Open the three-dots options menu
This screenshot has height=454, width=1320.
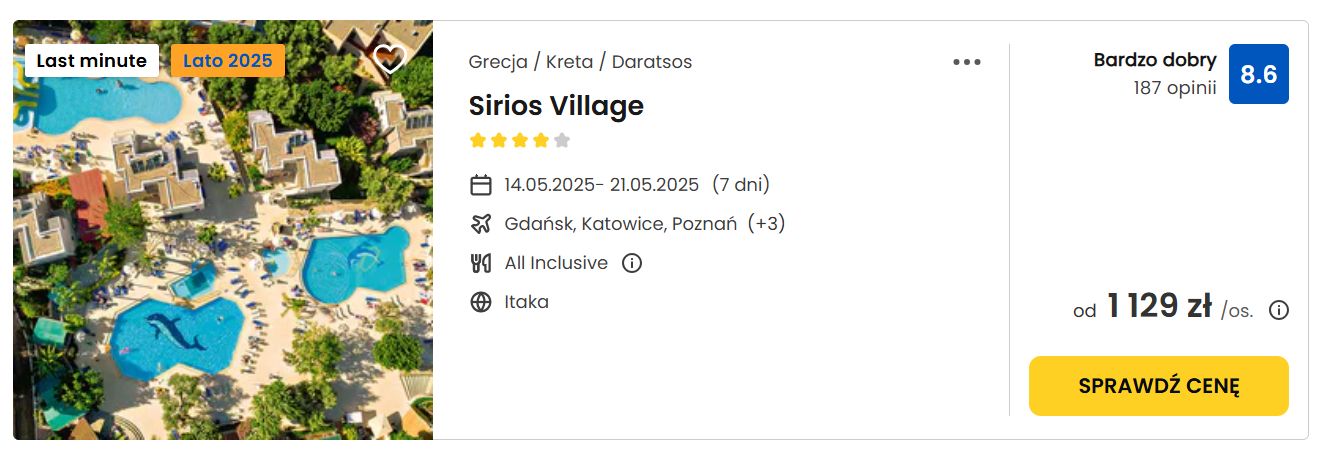pyautogui.click(x=967, y=62)
